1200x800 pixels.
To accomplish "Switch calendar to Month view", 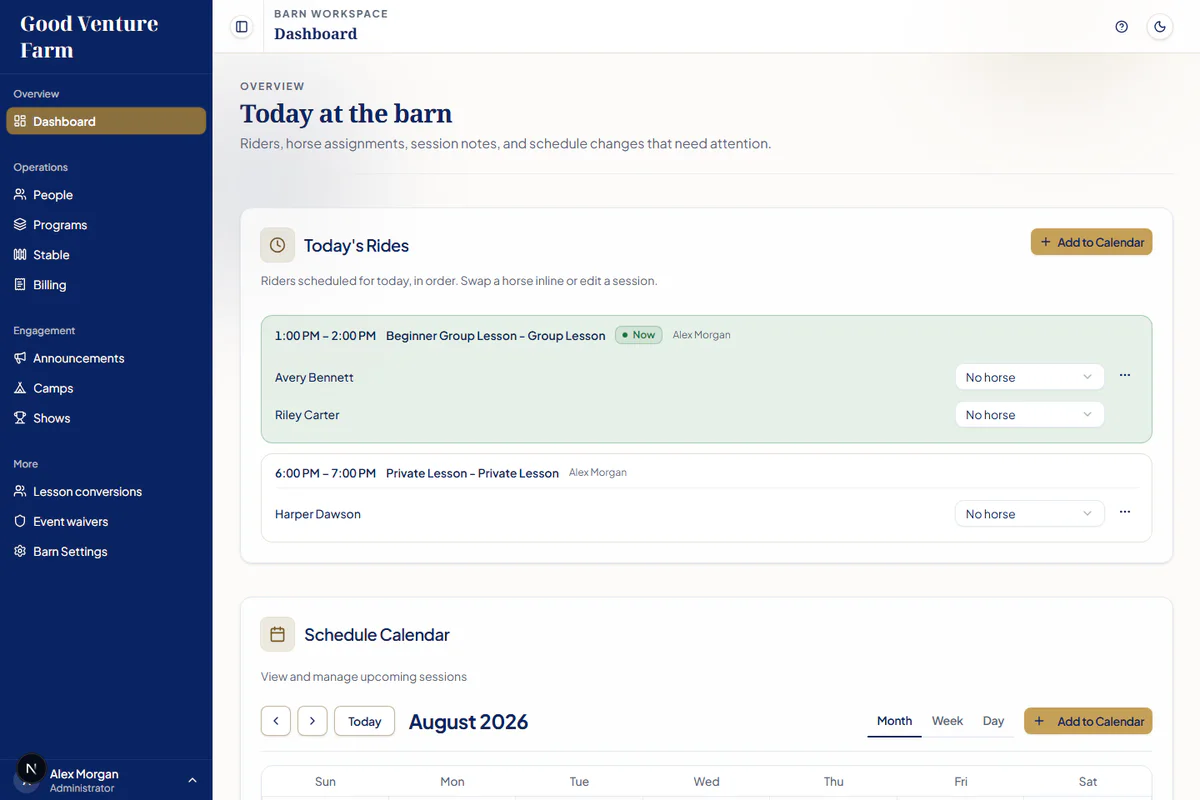I will click(x=894, y=721).
